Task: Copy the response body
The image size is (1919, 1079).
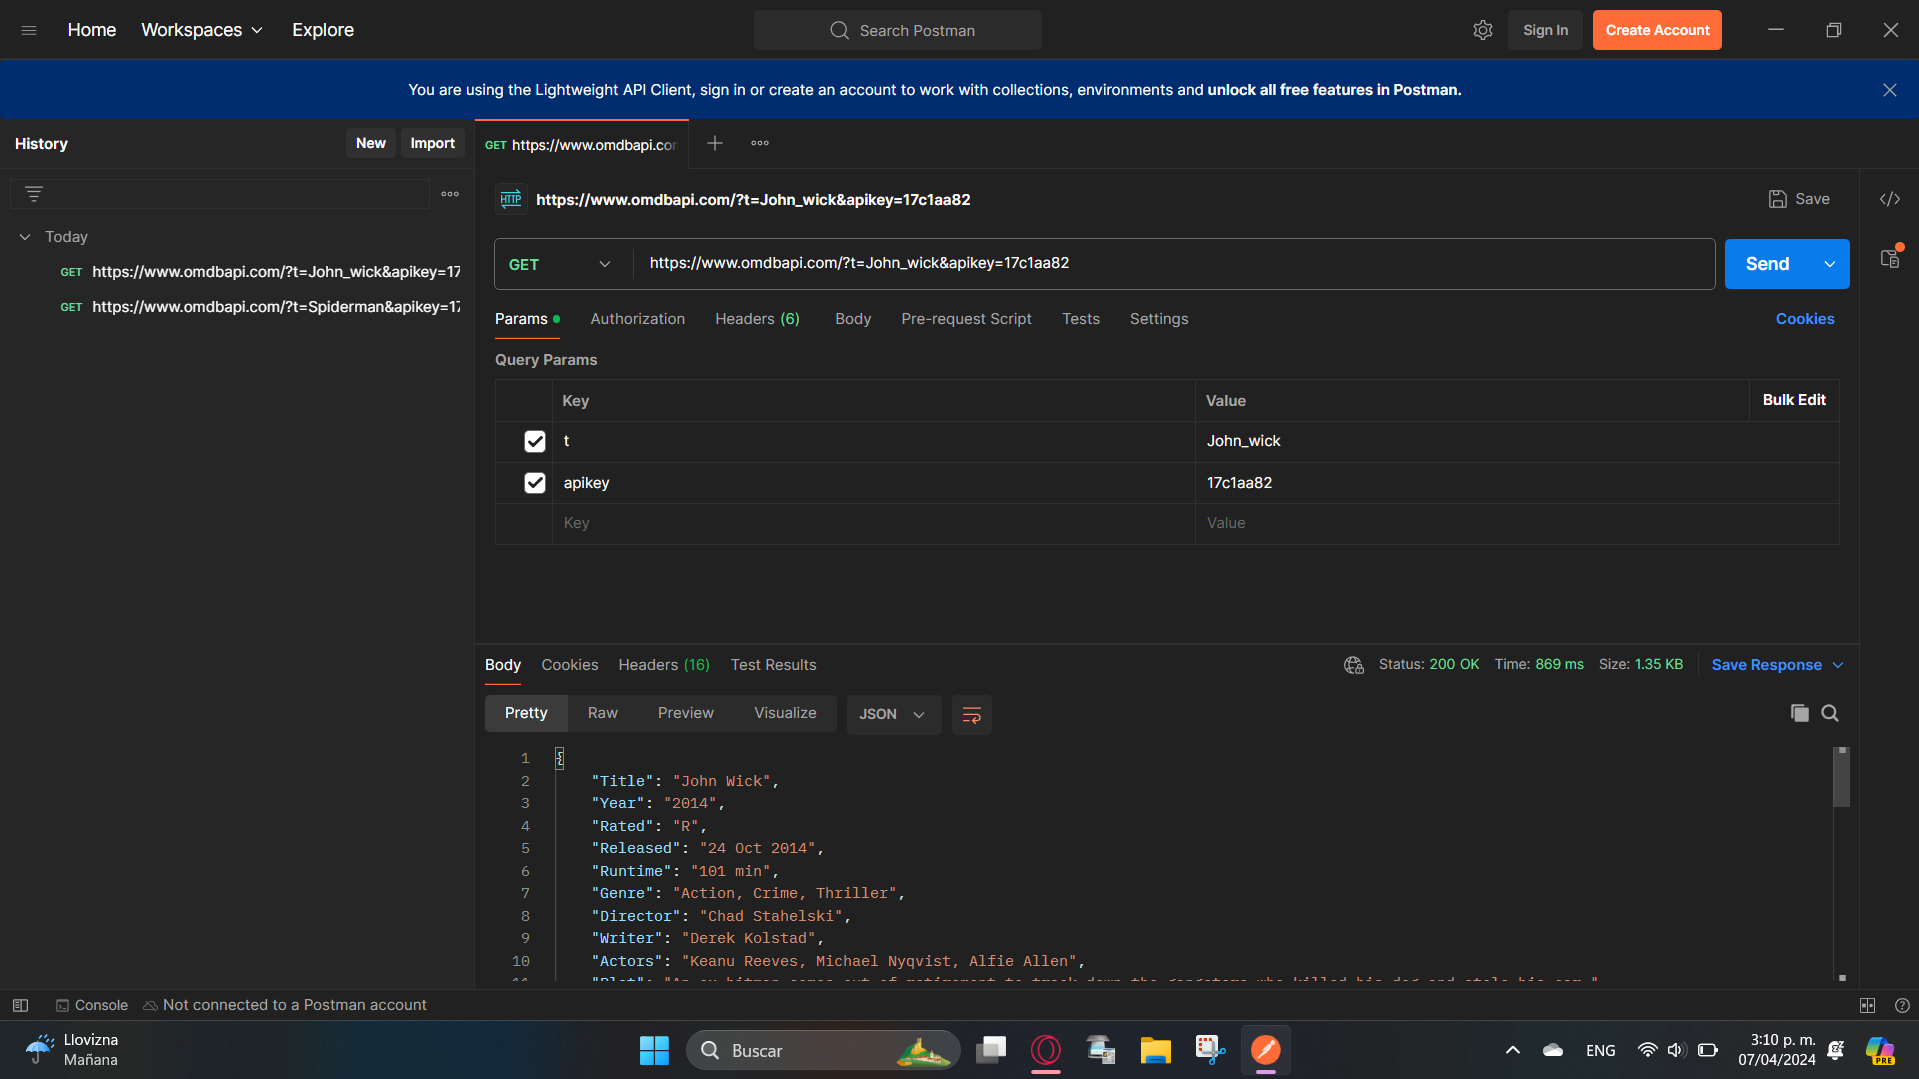Action: click(1799, 713)
